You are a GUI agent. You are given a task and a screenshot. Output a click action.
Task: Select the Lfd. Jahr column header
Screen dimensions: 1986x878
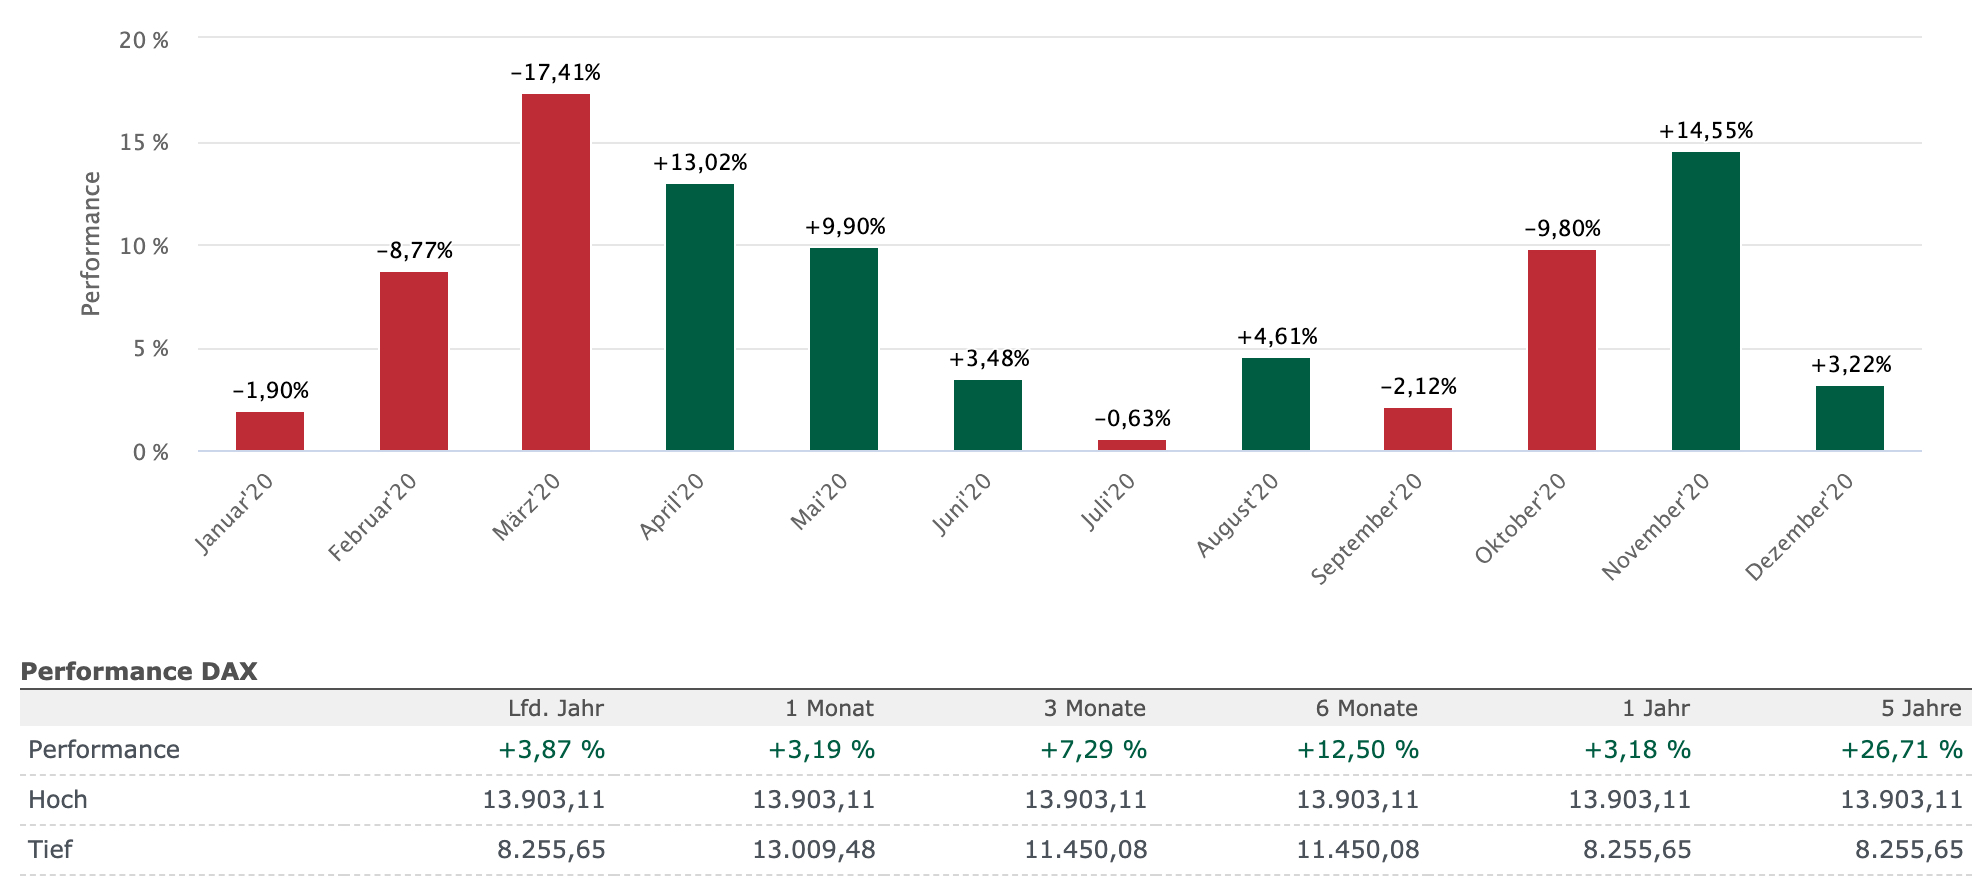point(556,709)
